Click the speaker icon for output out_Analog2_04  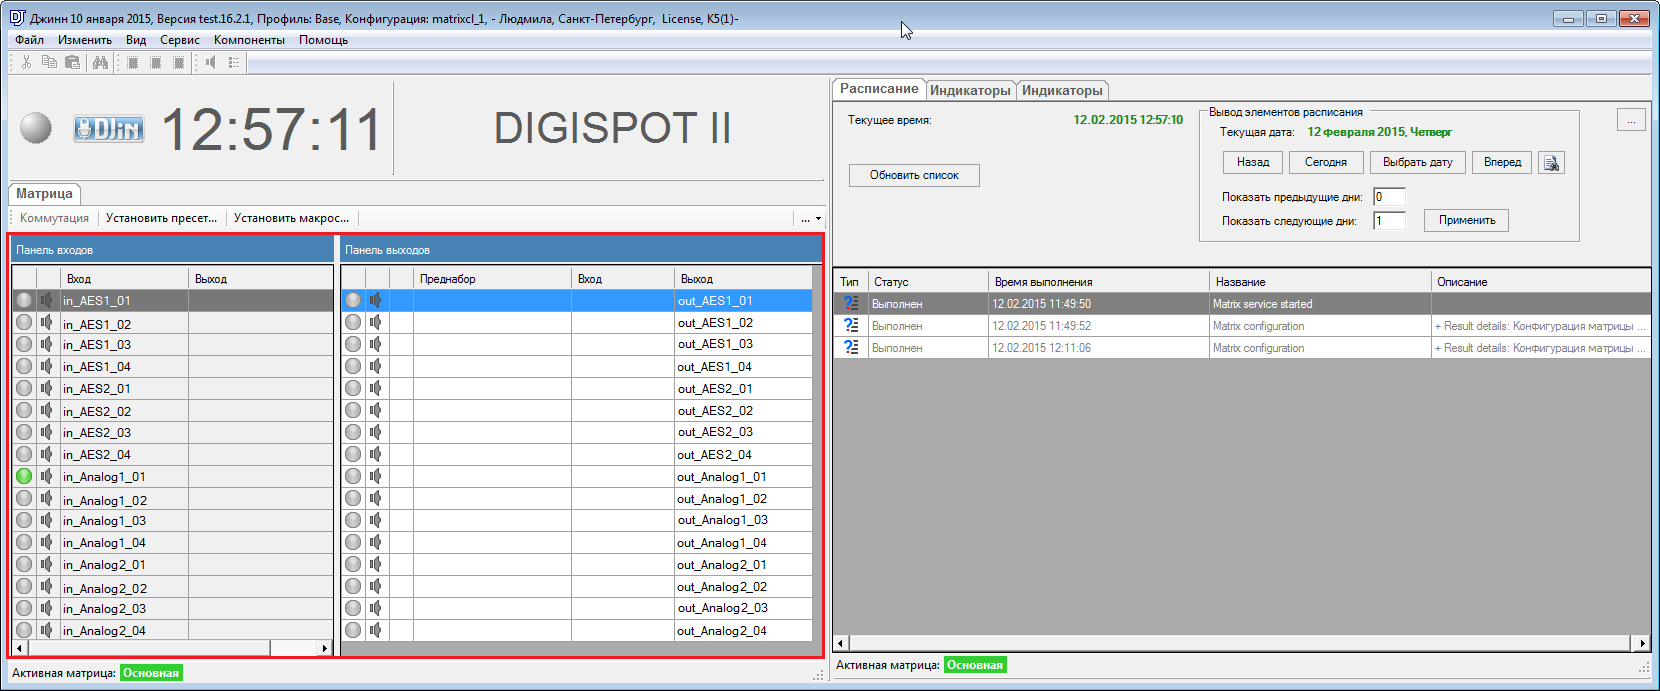(x=376, y=630)
